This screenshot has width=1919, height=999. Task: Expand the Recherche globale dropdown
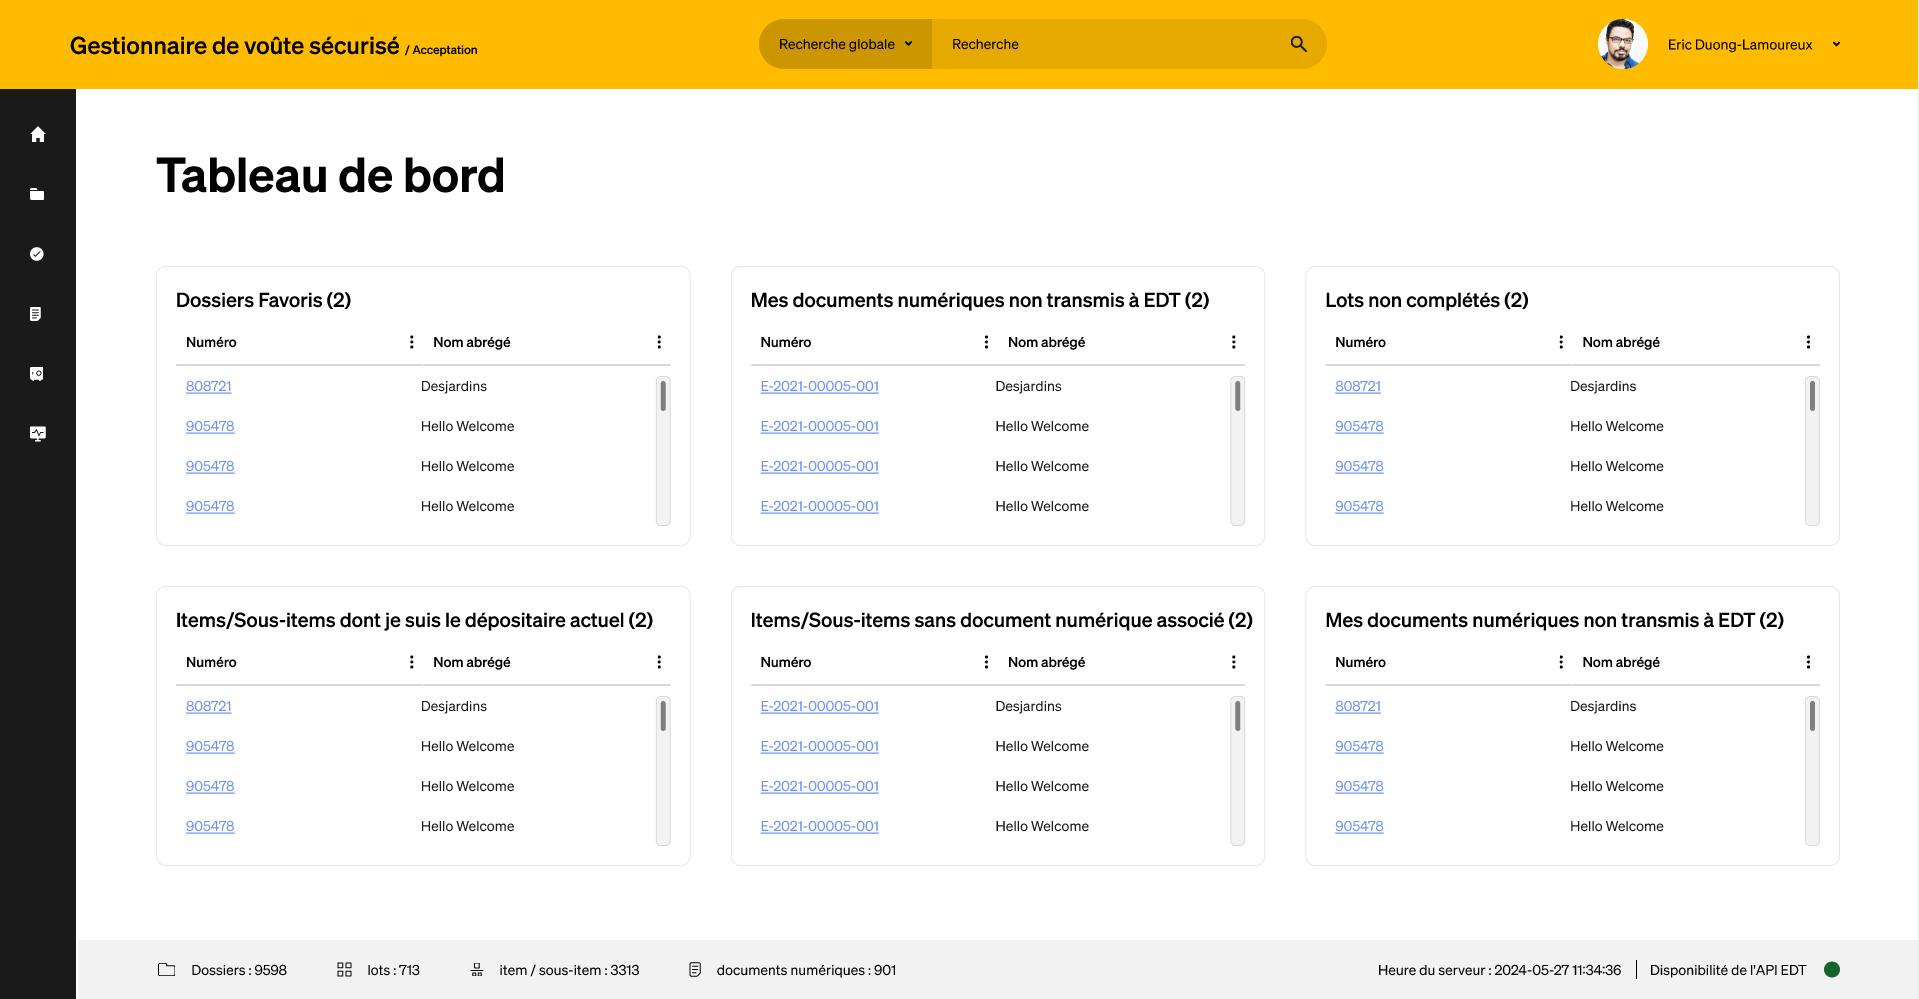(845, 44)
